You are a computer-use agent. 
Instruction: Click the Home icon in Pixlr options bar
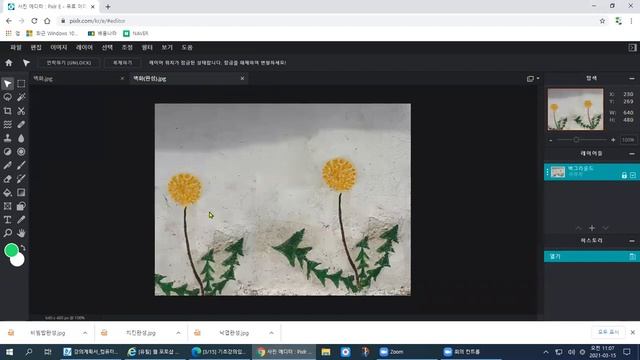(x=9, y=63)
